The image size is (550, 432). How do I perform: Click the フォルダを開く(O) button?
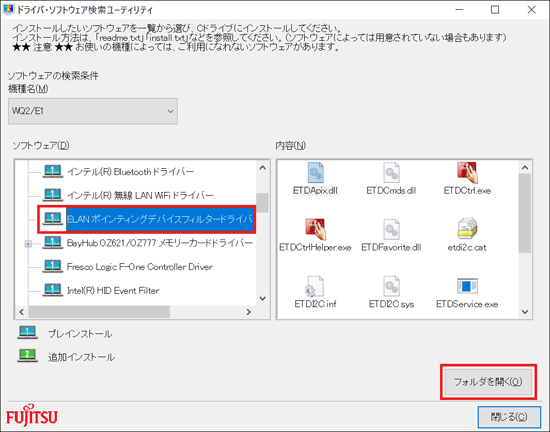click(488, 382)
